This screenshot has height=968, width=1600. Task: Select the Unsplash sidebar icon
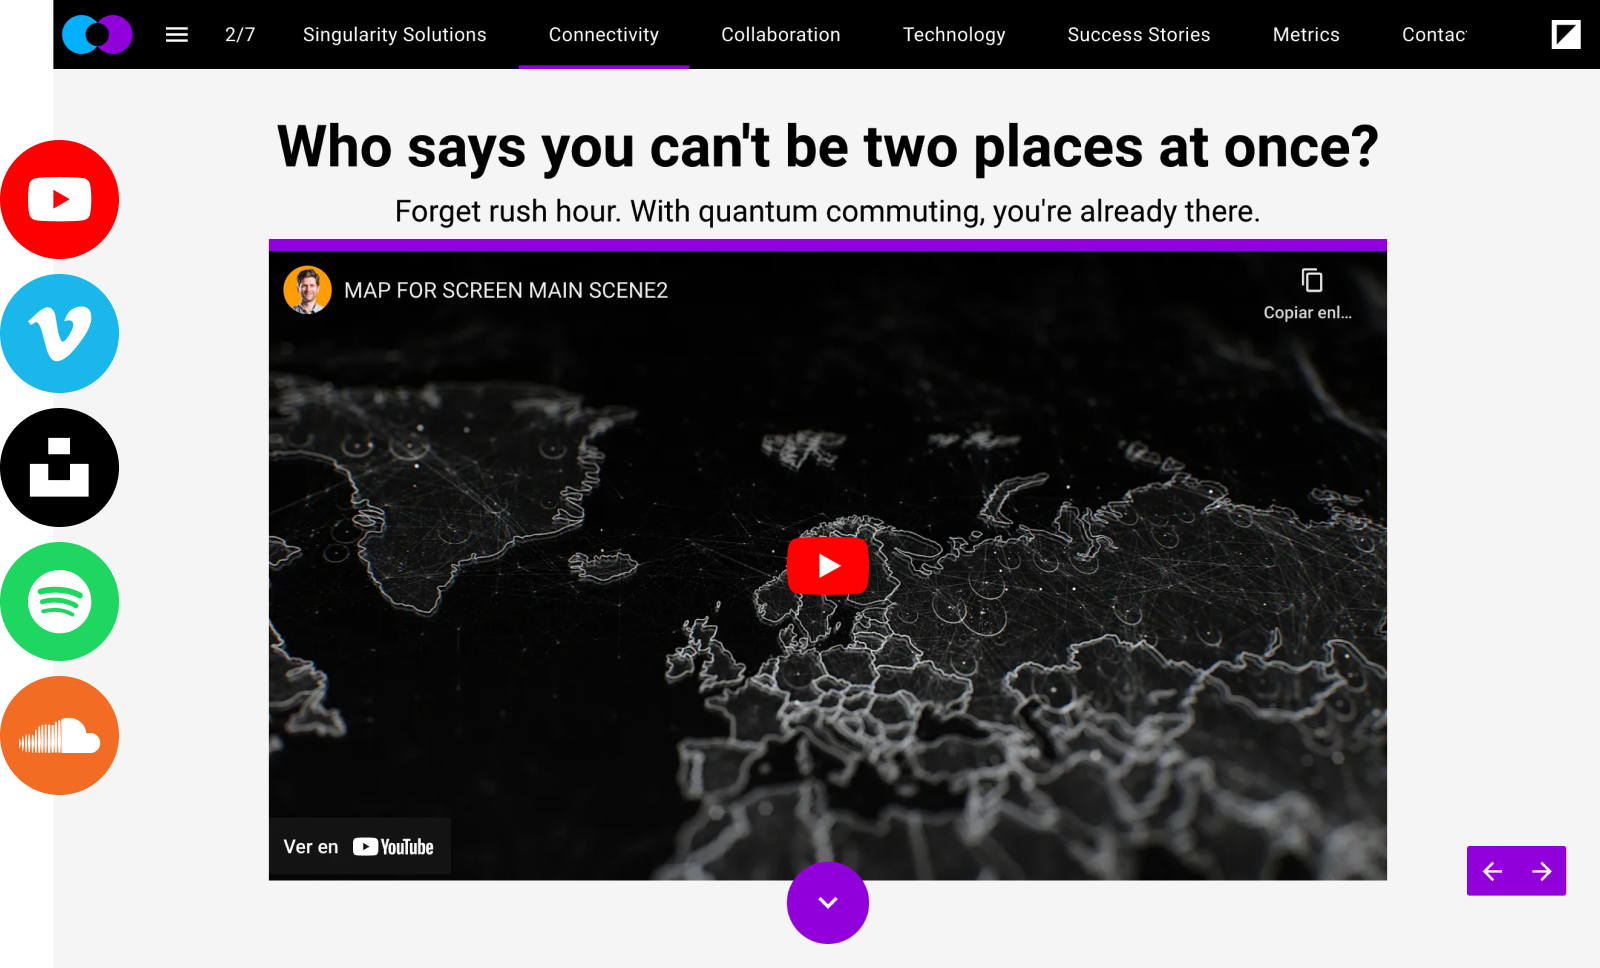[x=60, y=468]
